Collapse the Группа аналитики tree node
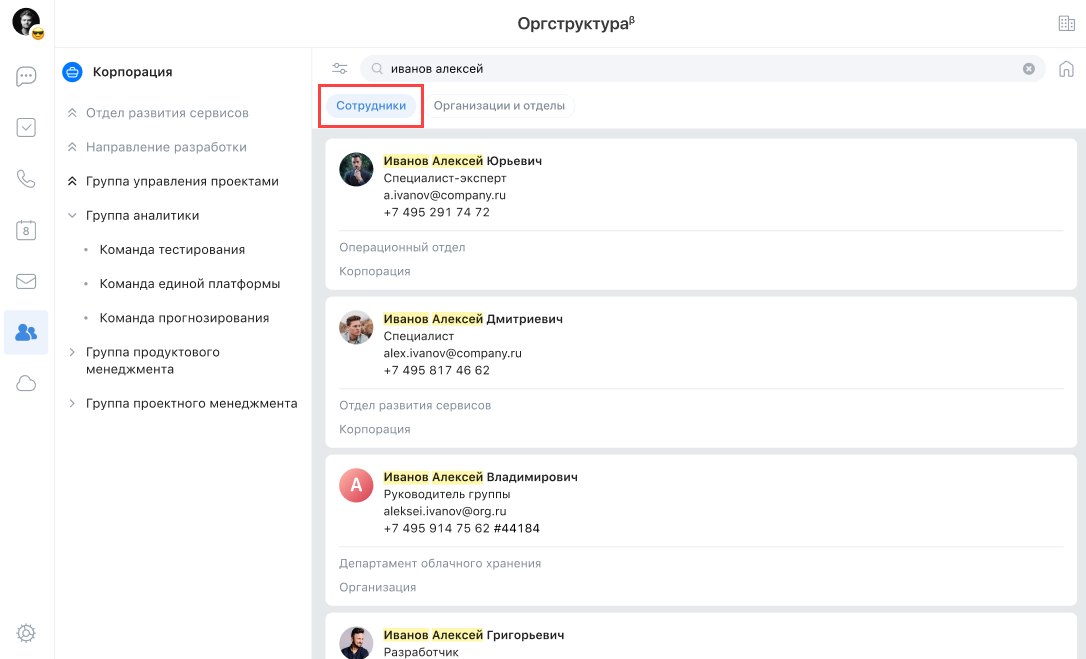This screenshot has height=659, width=1086. click(x=72, y=215)
